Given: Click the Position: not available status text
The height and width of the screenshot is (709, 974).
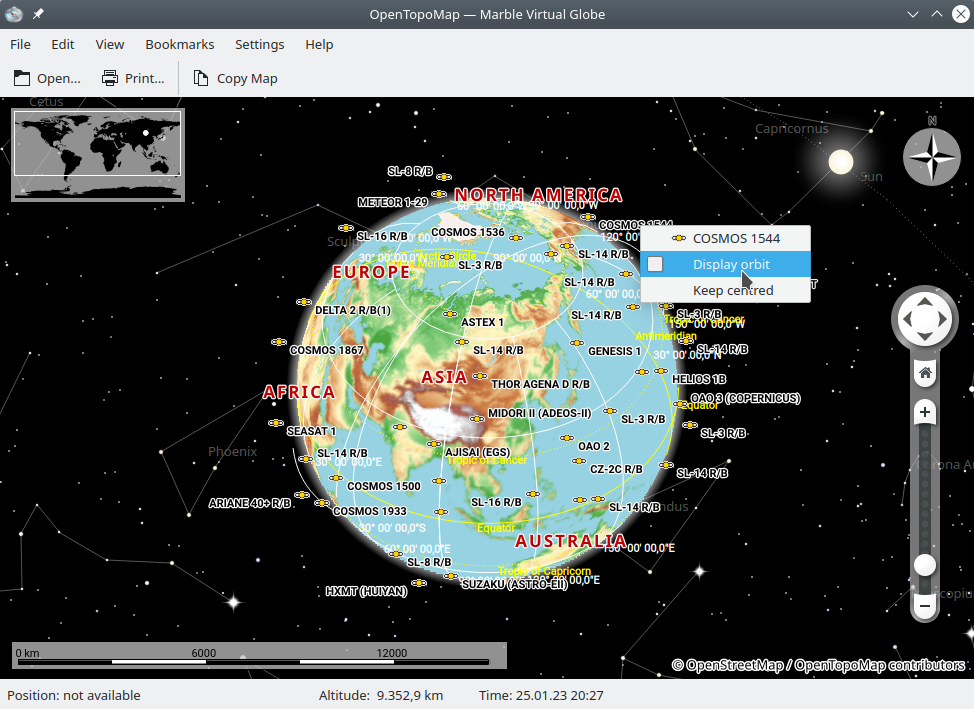Looking at the screenshot, I should 74,695.
